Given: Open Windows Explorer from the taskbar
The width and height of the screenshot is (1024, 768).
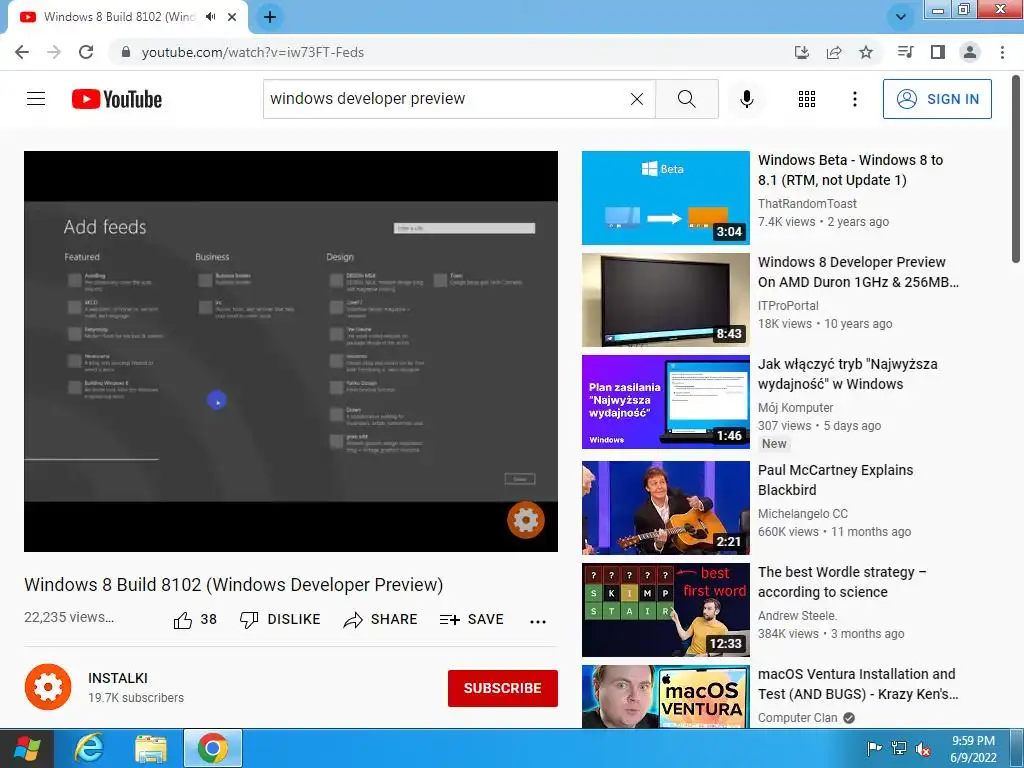Looking at the screenshot, I should pos(151,748).
